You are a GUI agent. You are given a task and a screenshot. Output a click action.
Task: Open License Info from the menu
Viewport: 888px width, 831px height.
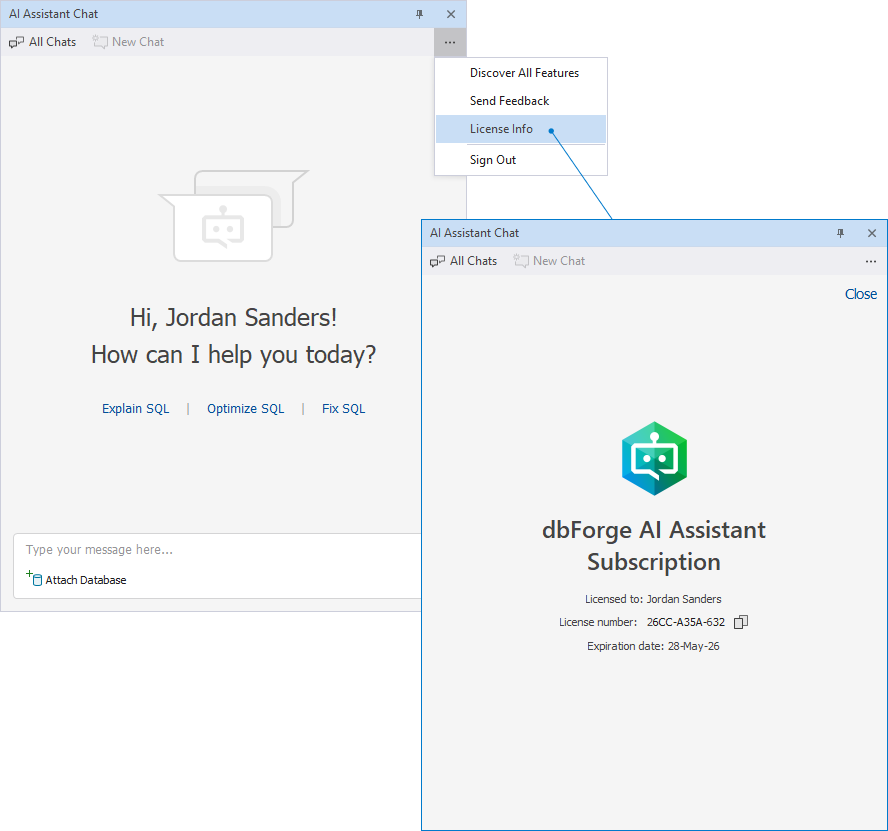coord(501,129)
